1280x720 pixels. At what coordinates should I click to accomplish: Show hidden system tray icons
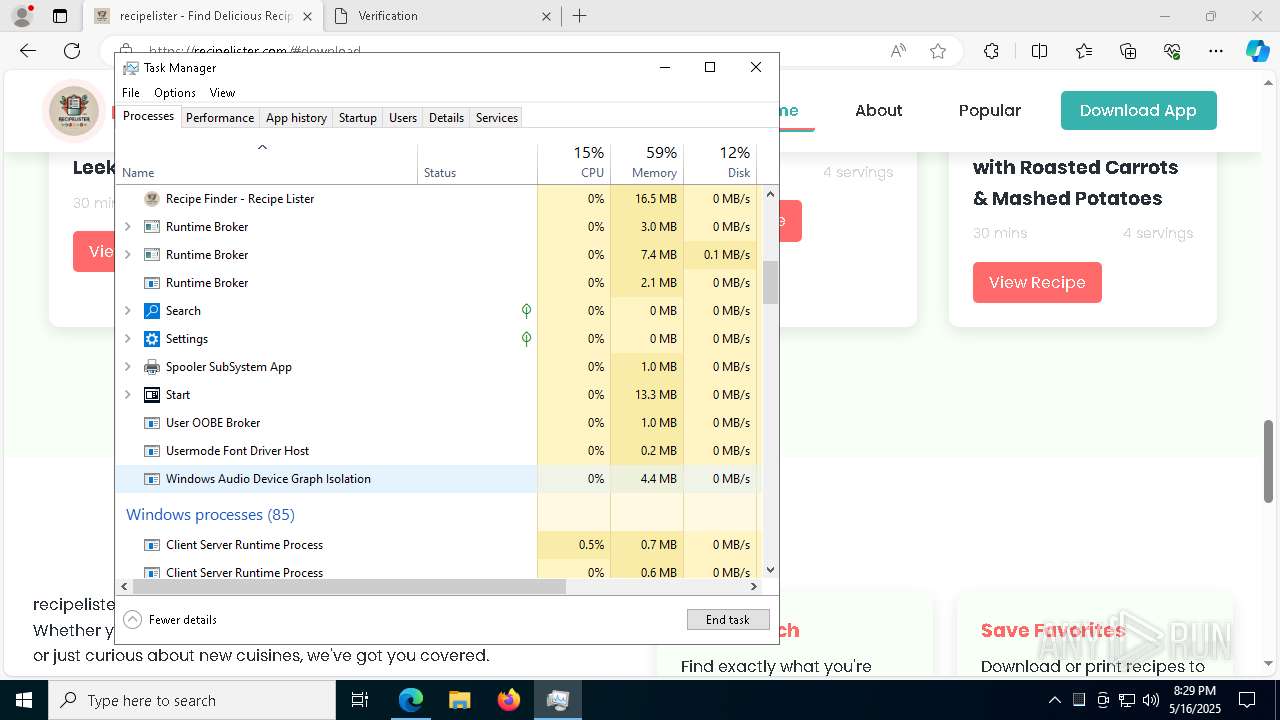coord(1054,700)
